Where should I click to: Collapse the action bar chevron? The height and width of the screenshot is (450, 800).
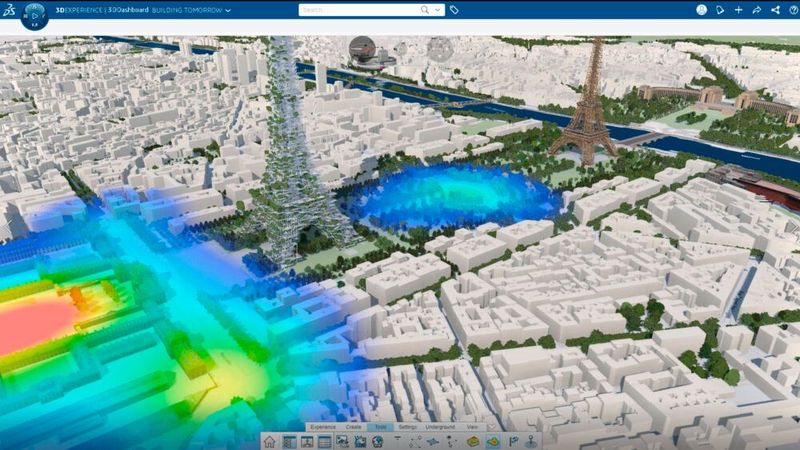pos(492,427)
